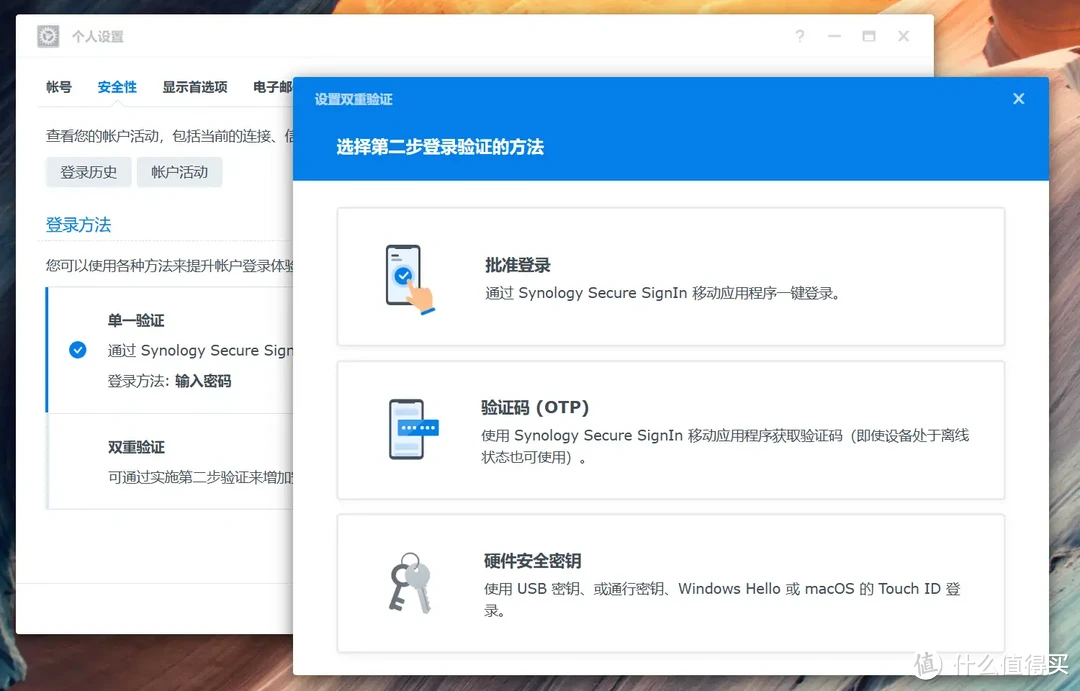Select the 安全性 tab

coord(116,87)
